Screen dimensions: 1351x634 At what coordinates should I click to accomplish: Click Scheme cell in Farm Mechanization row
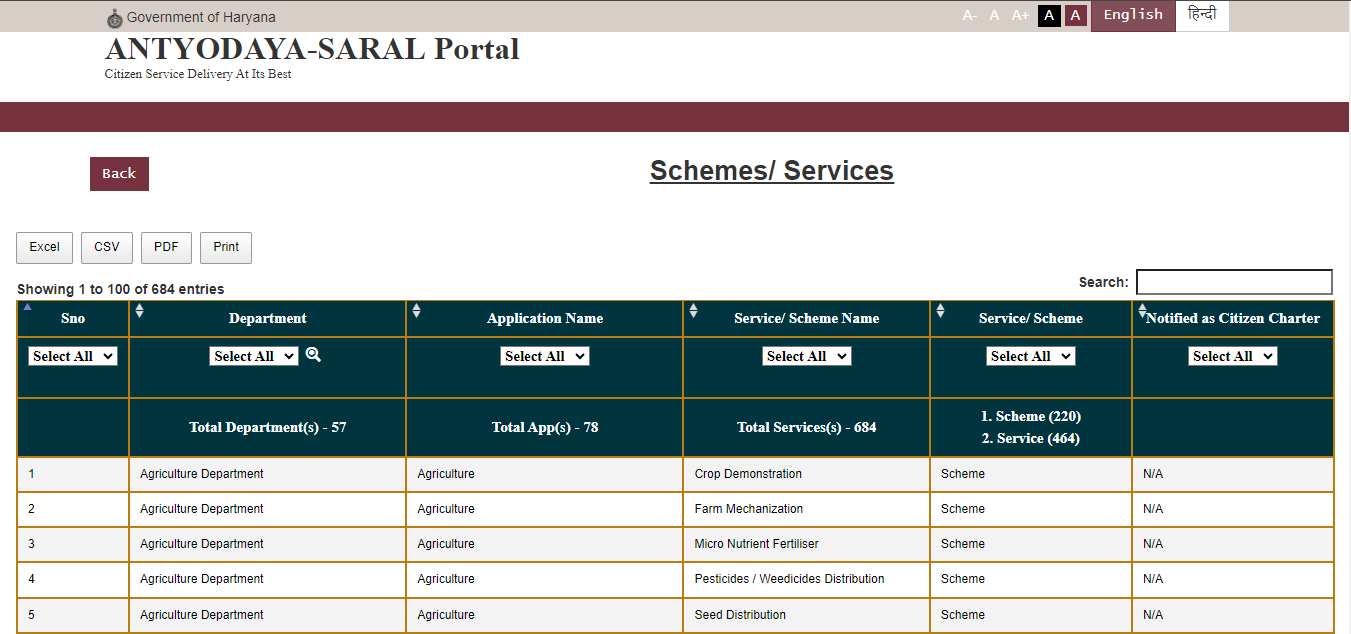1031,509
